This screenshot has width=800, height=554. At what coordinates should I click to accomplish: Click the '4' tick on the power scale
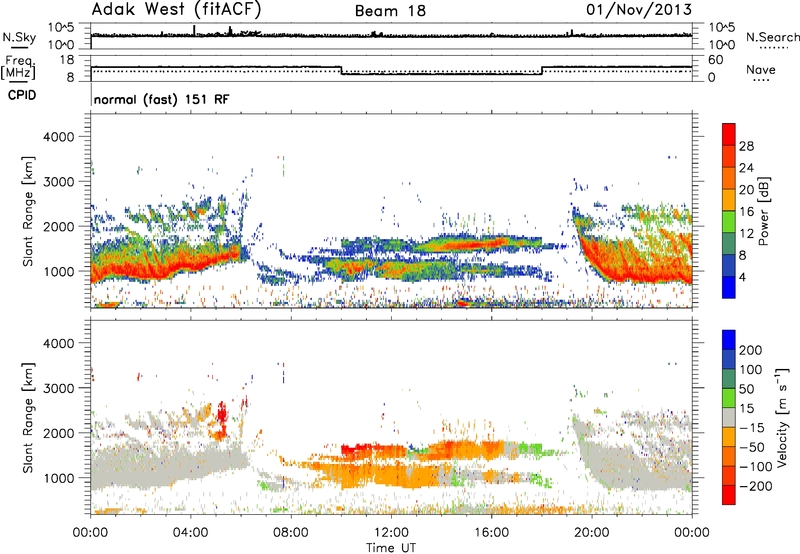(x=742, y=277)
